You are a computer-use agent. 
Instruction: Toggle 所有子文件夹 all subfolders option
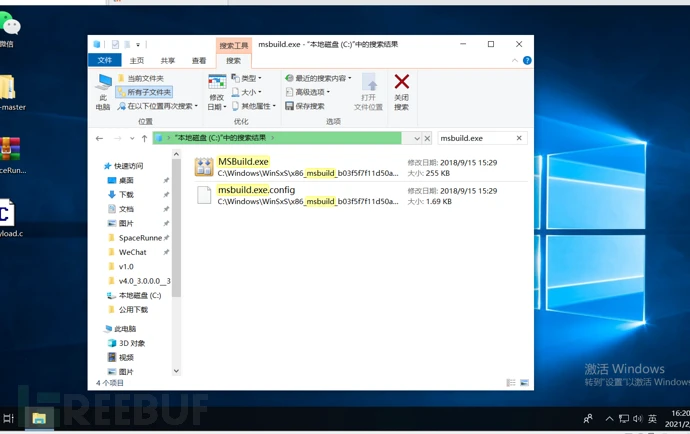click(144, 92)
